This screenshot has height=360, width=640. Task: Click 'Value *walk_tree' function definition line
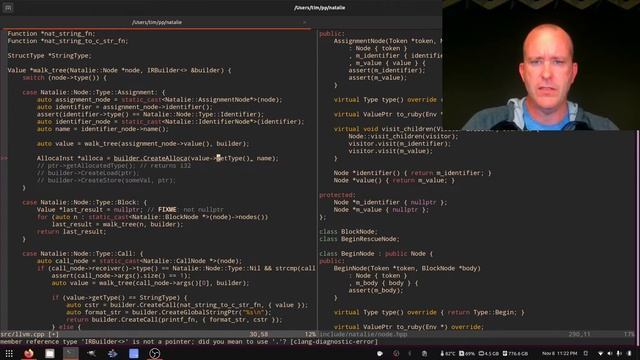pos(119,70)
